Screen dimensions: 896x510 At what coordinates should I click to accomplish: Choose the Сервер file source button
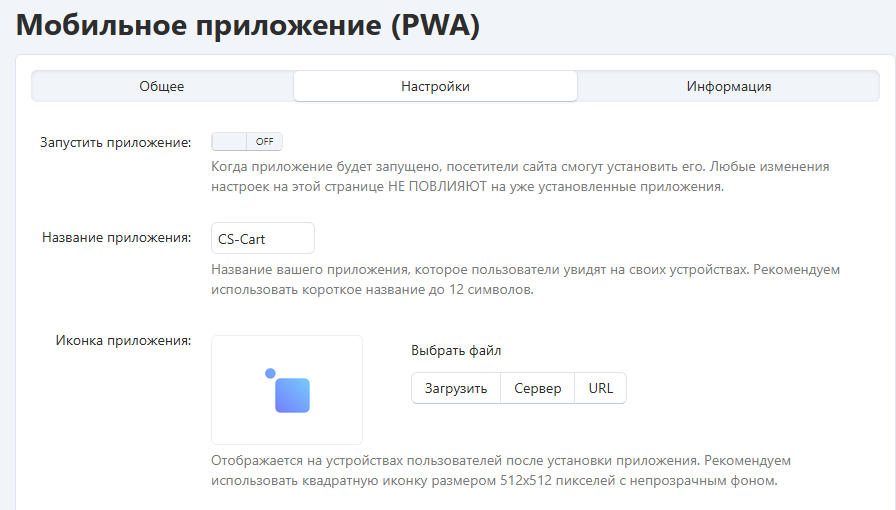coord(538,388)
